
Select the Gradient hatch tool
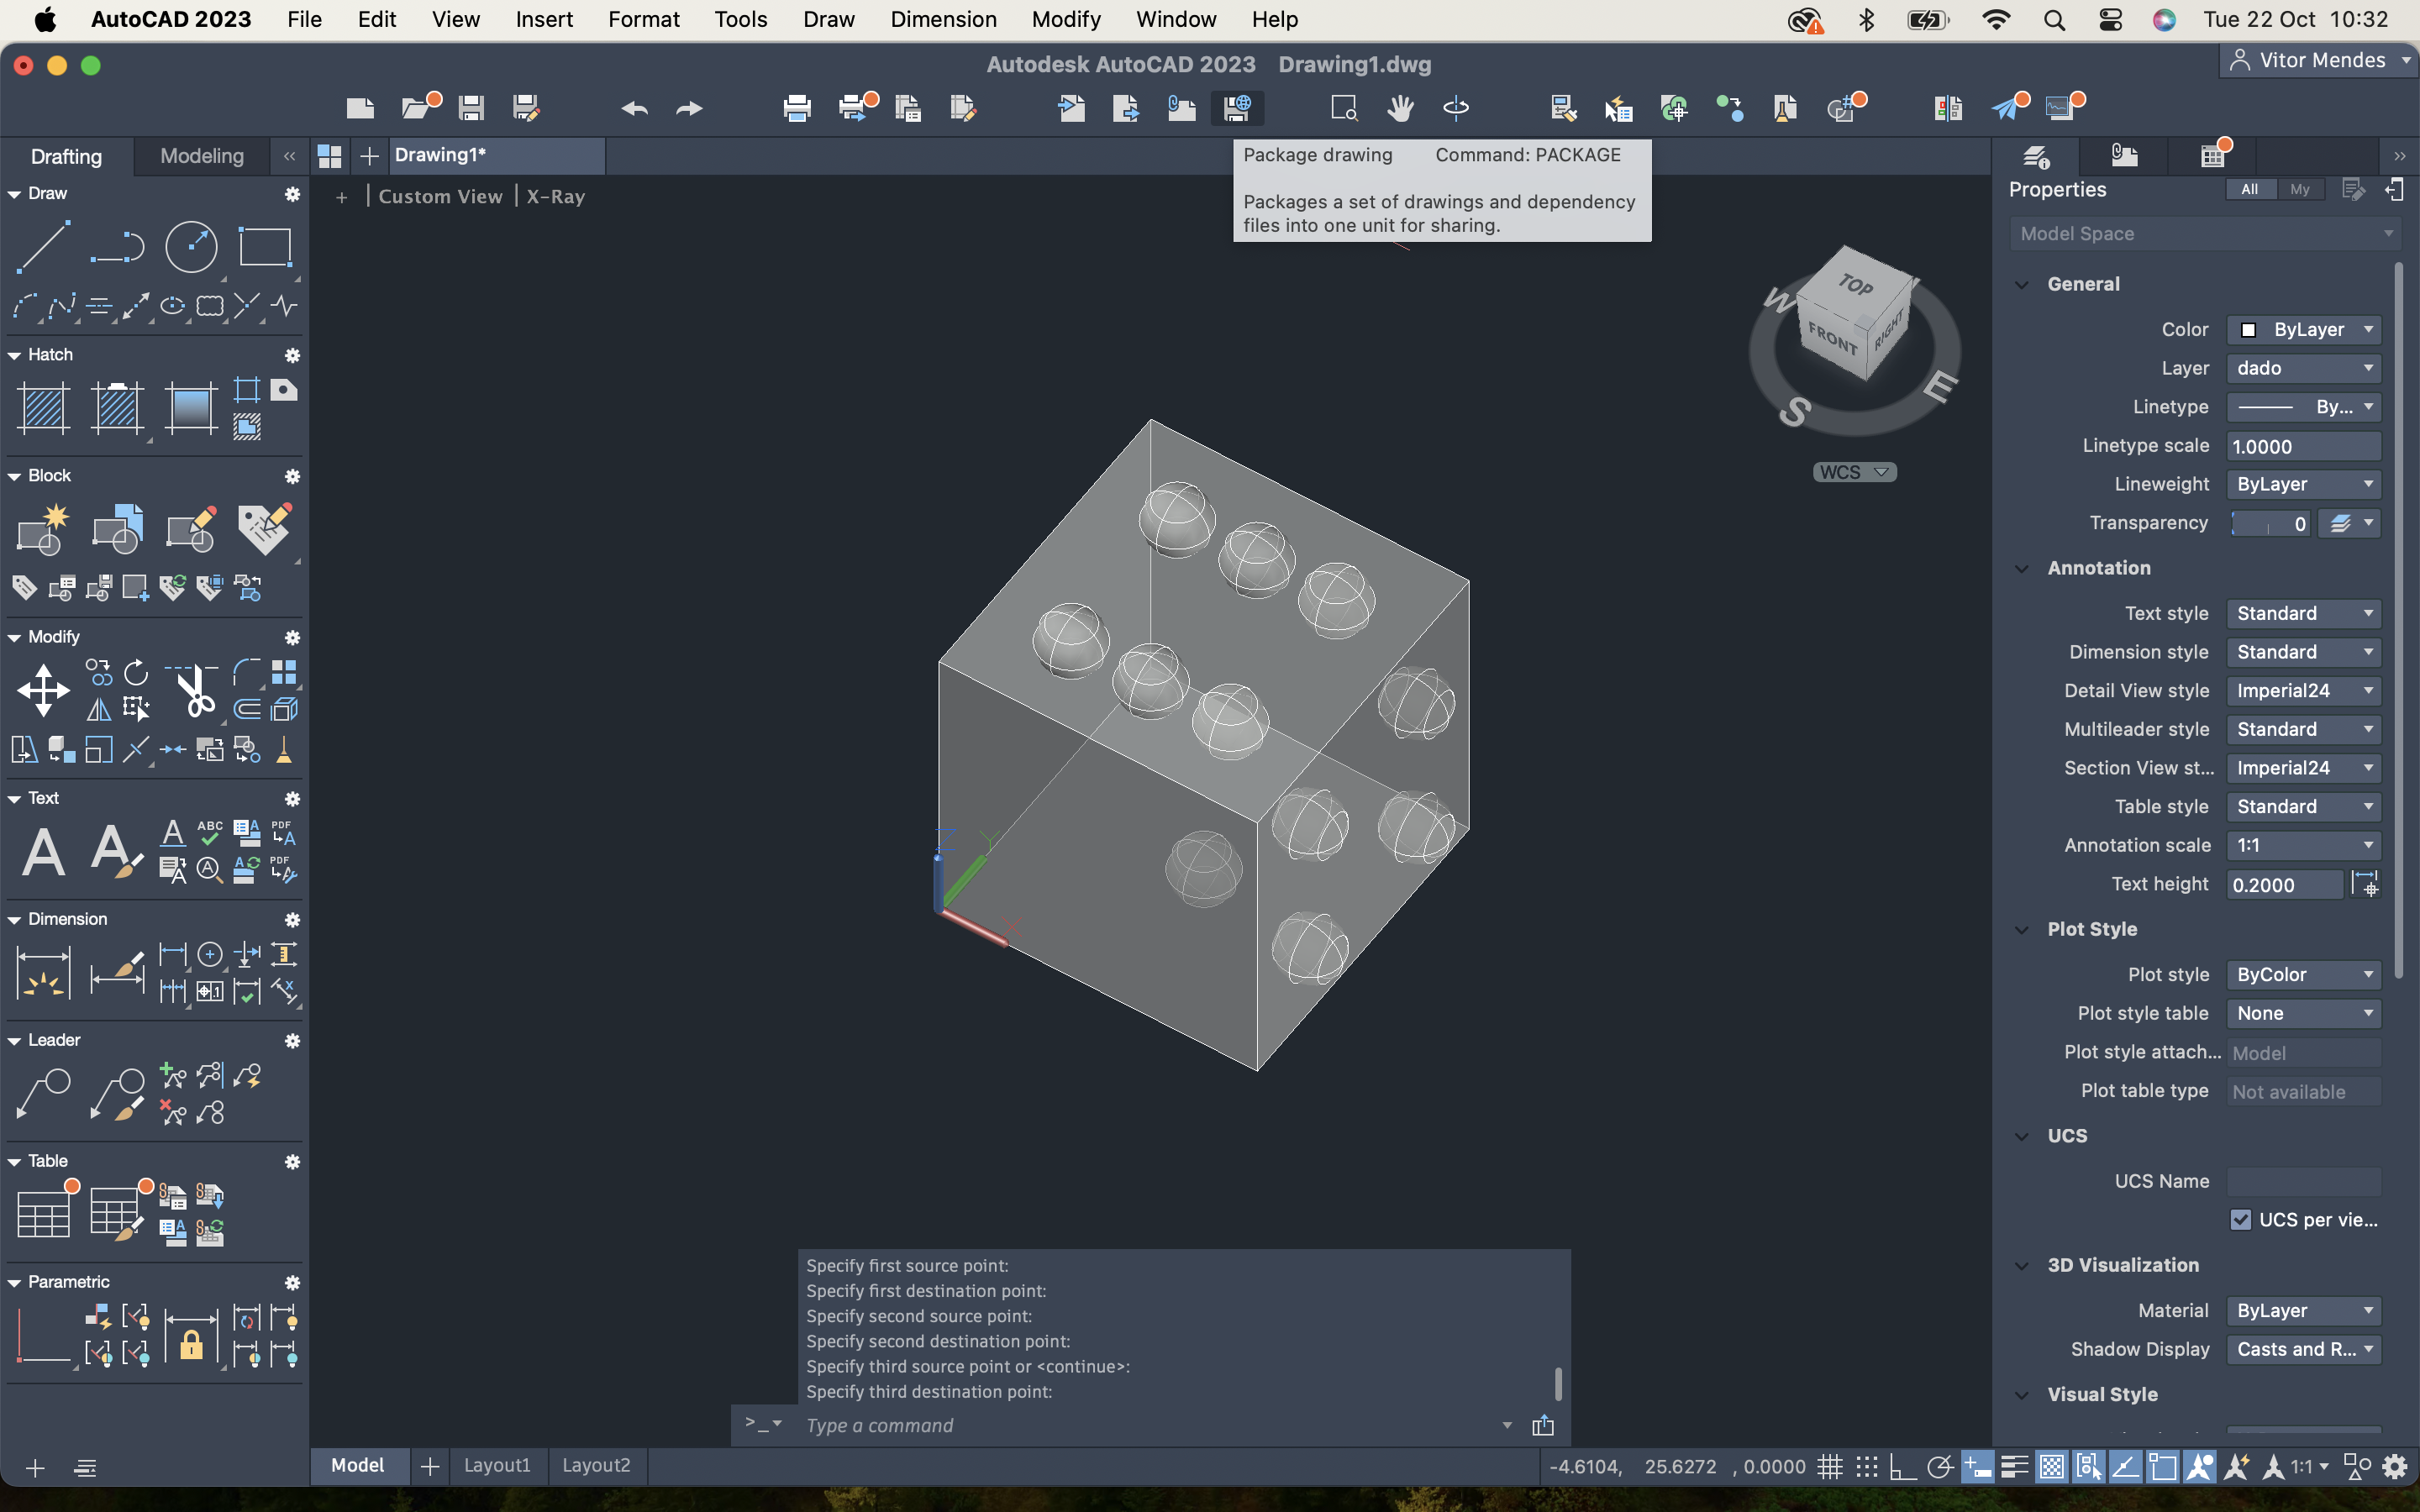191,408
